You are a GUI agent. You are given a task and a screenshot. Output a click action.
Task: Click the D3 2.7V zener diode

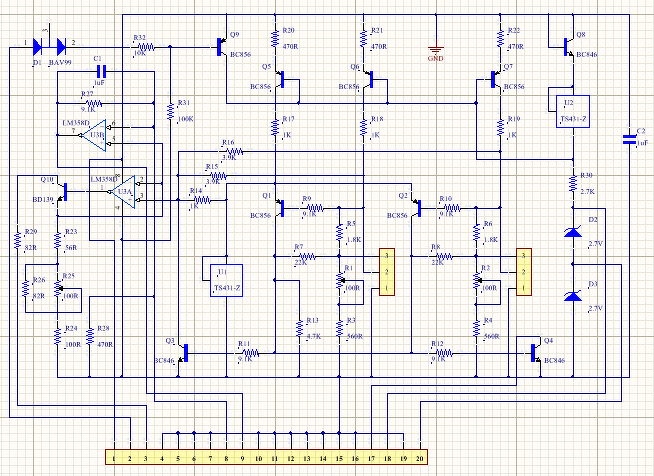point(573,296)
